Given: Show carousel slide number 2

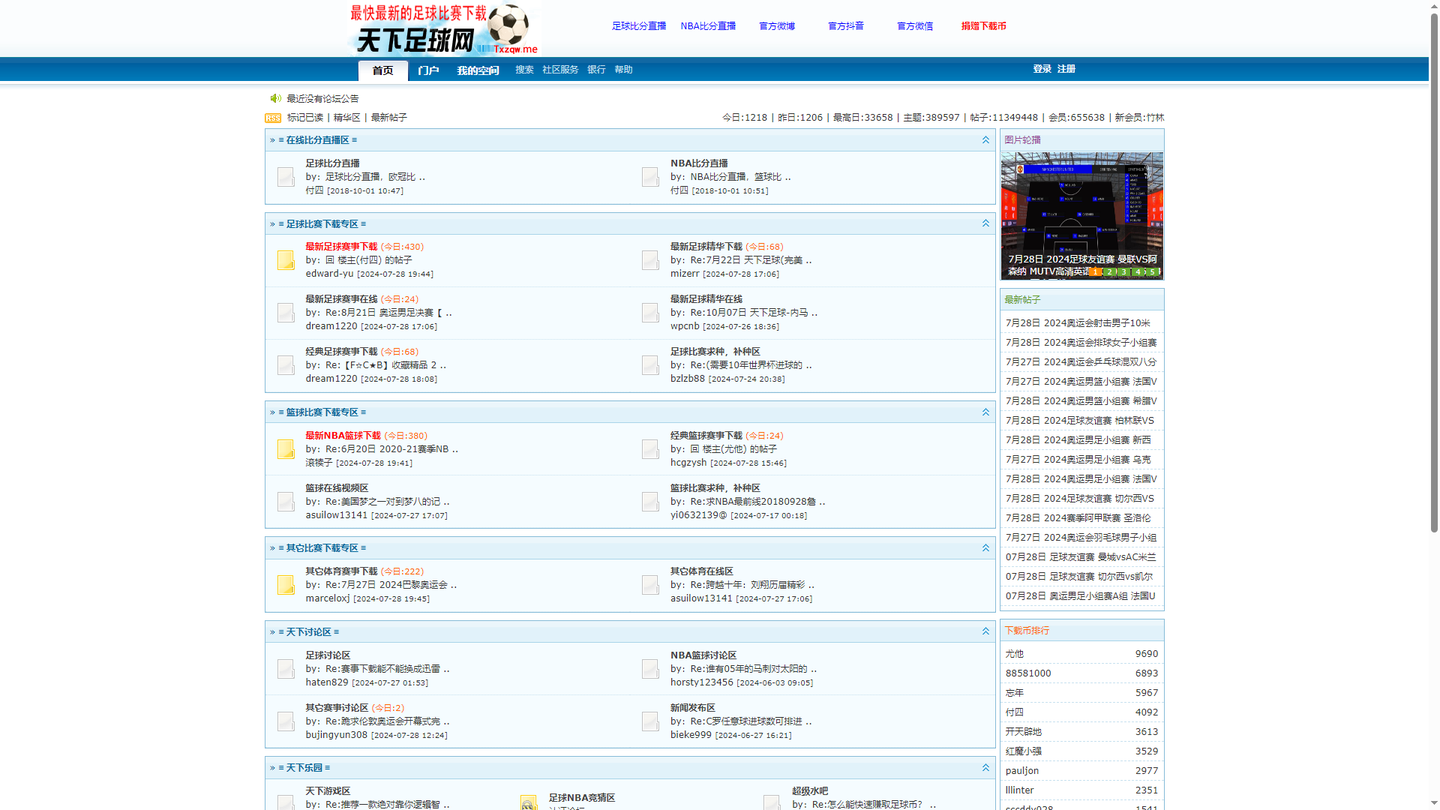Looking at the screenshot, I should point(1109,272).
